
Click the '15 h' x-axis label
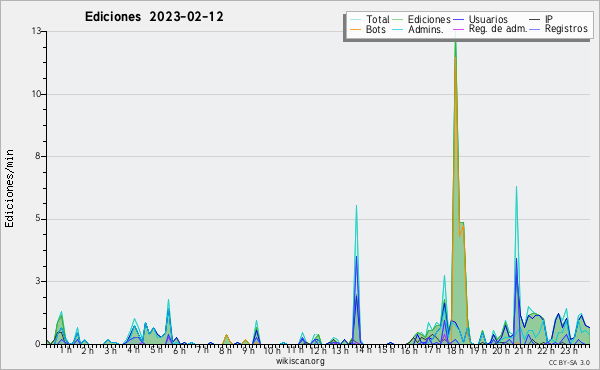click(386, 350)
